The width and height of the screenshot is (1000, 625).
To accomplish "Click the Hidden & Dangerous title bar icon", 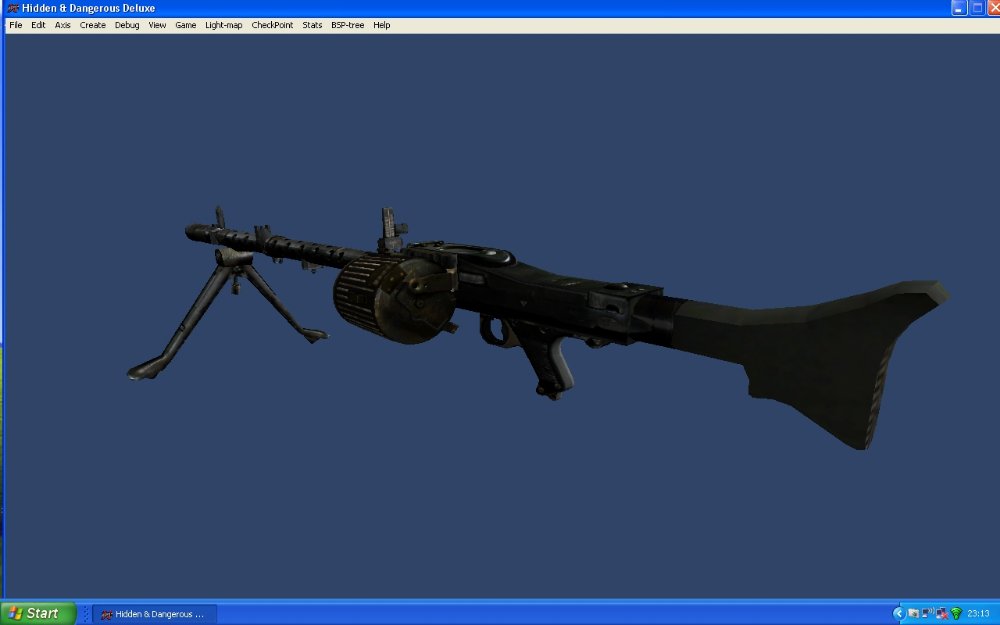I will [13, 8].
